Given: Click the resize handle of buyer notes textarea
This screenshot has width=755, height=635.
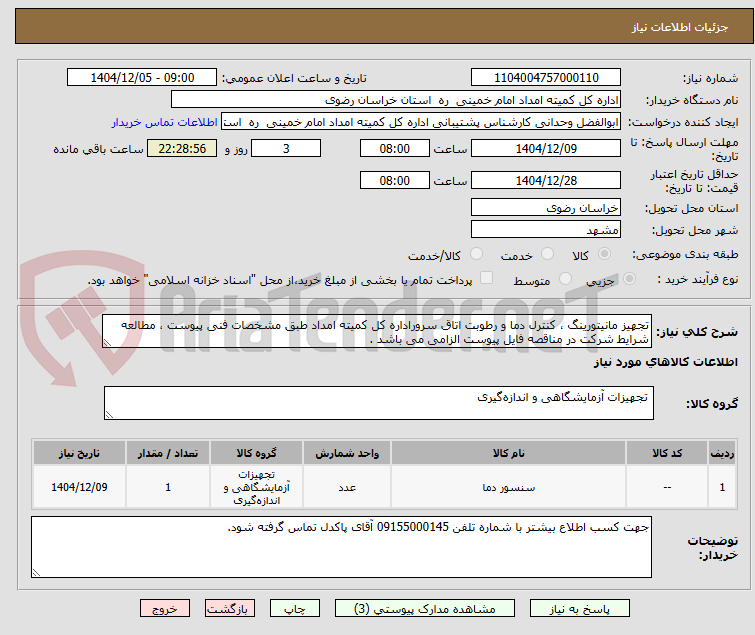Looking at the screenshot, I should click(37, 572).
